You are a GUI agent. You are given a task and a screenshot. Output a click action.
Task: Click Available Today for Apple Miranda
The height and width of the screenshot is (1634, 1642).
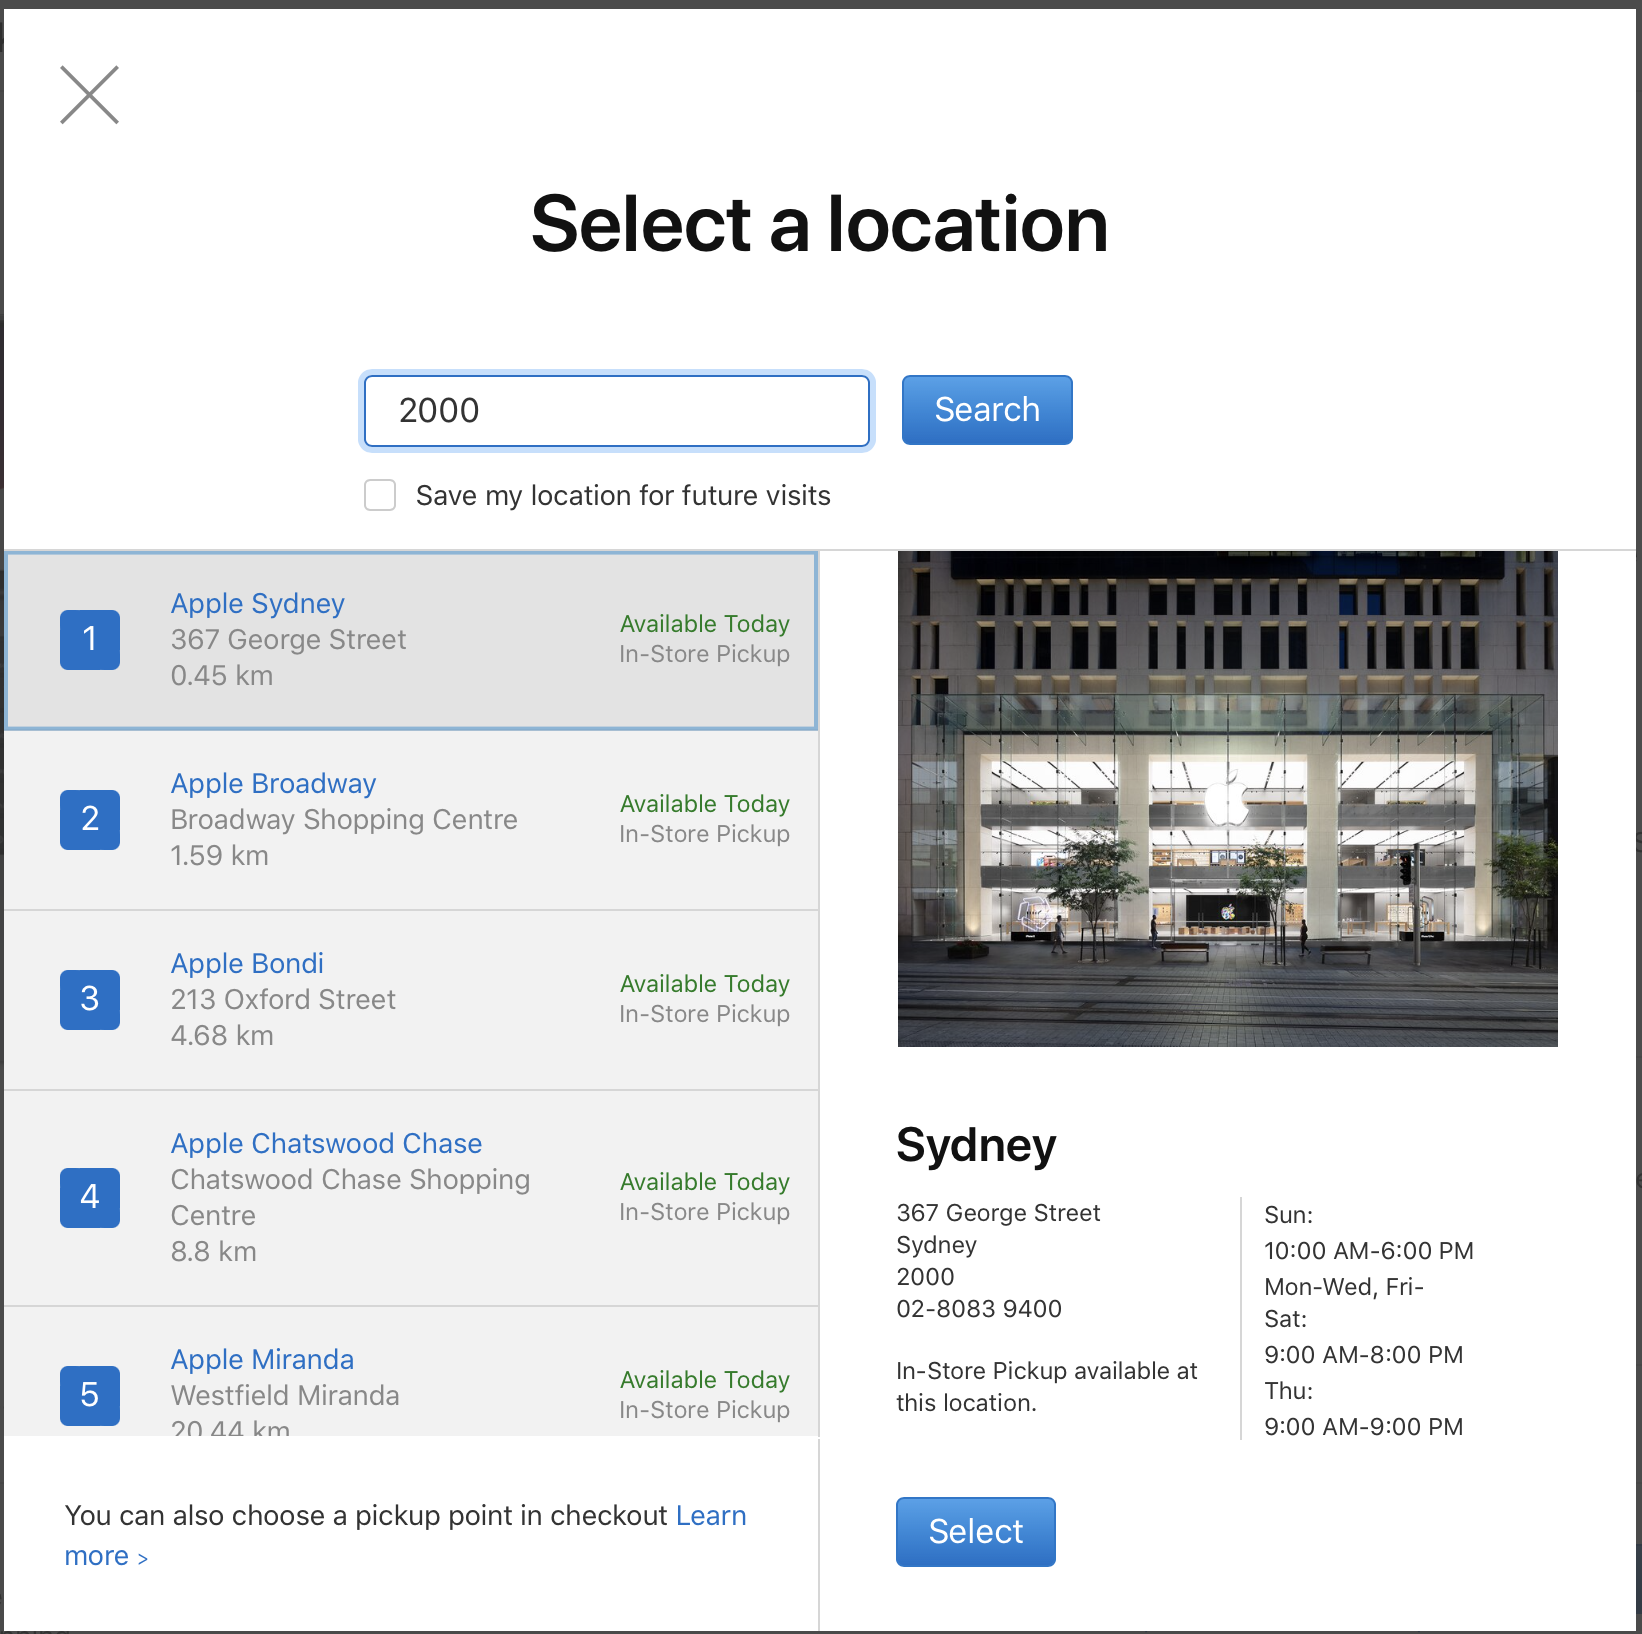coord(705,1380)
